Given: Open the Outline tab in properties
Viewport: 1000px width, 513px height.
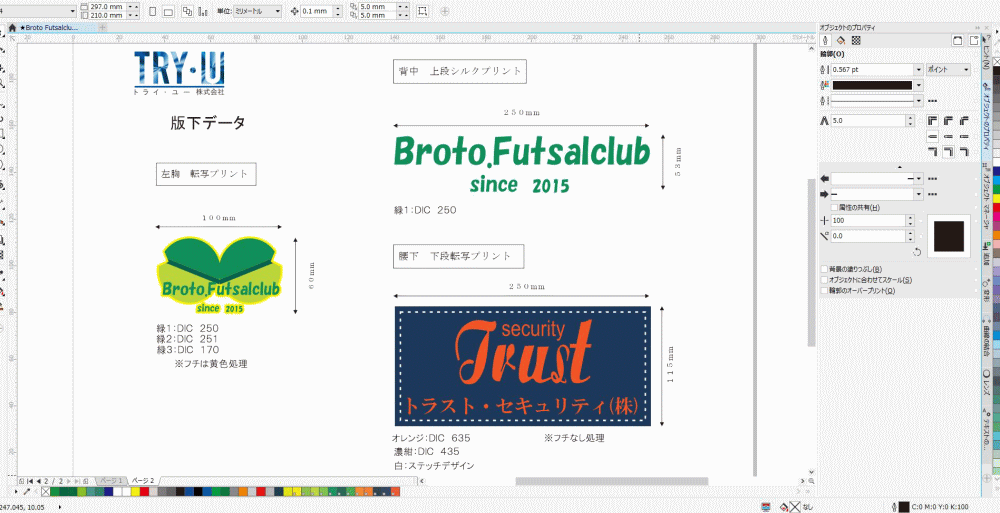Looking at the screenshot, I should click(826, 40).
